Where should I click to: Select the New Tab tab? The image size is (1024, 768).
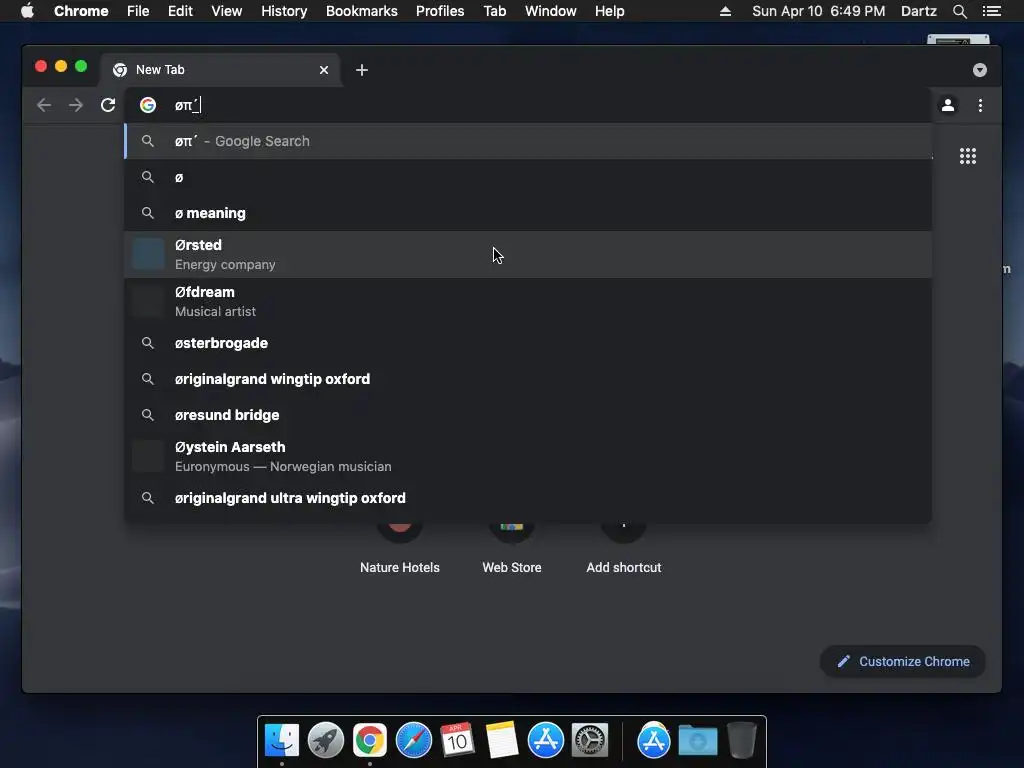(x=220, y=70)
